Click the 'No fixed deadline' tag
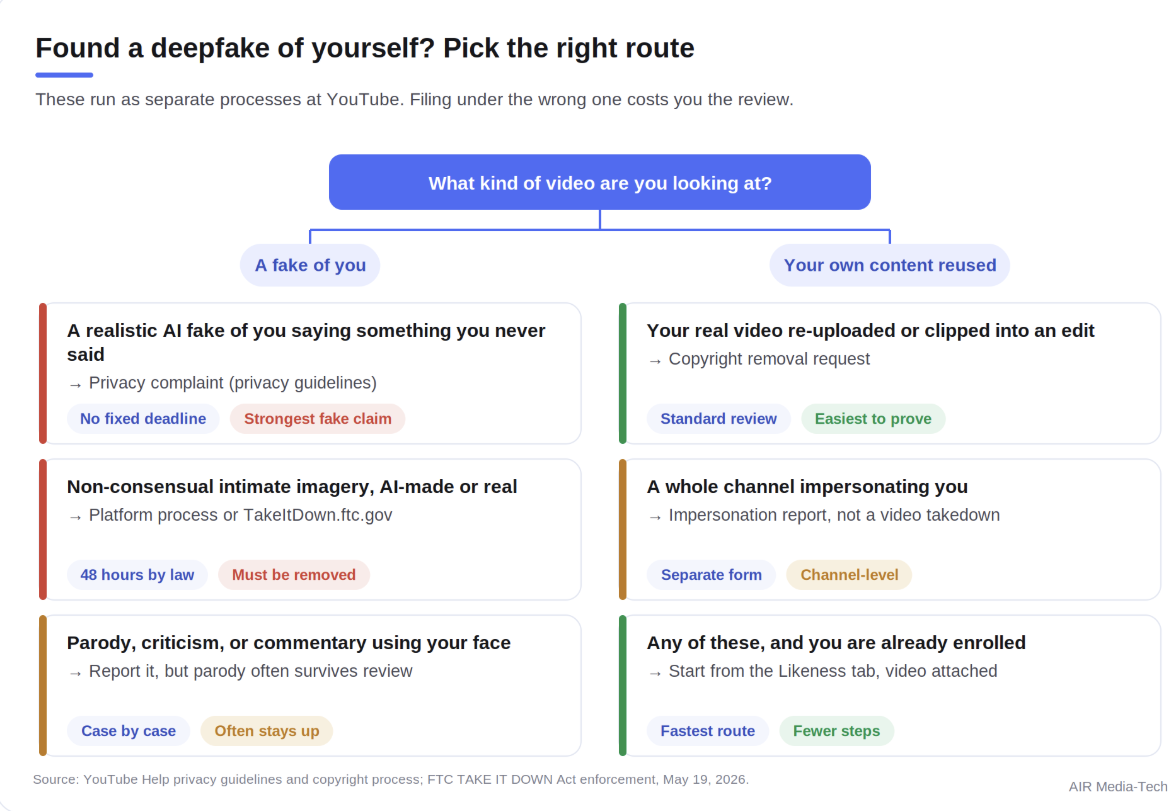The height and width of the screenshot is (811, 1173). 143,418
